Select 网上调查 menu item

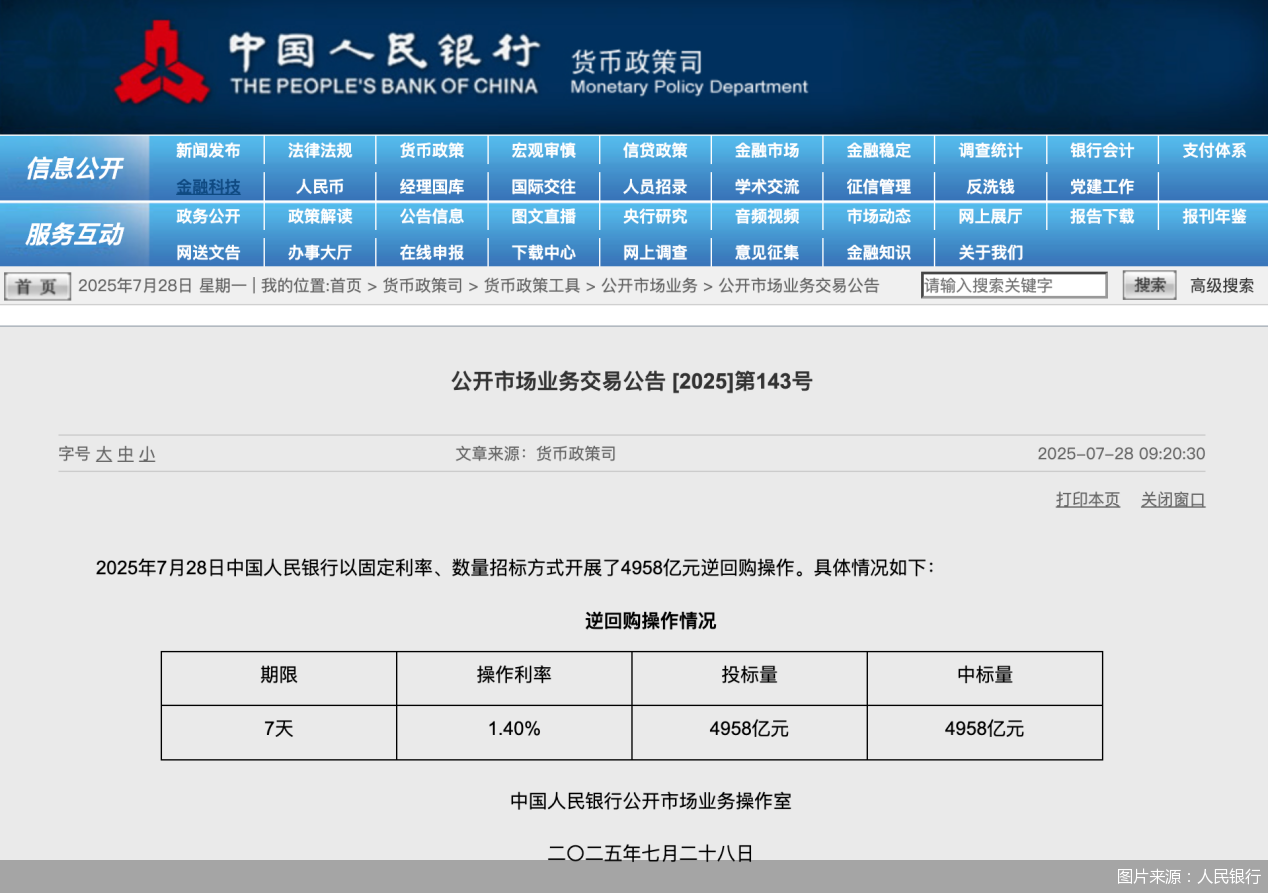655,253
